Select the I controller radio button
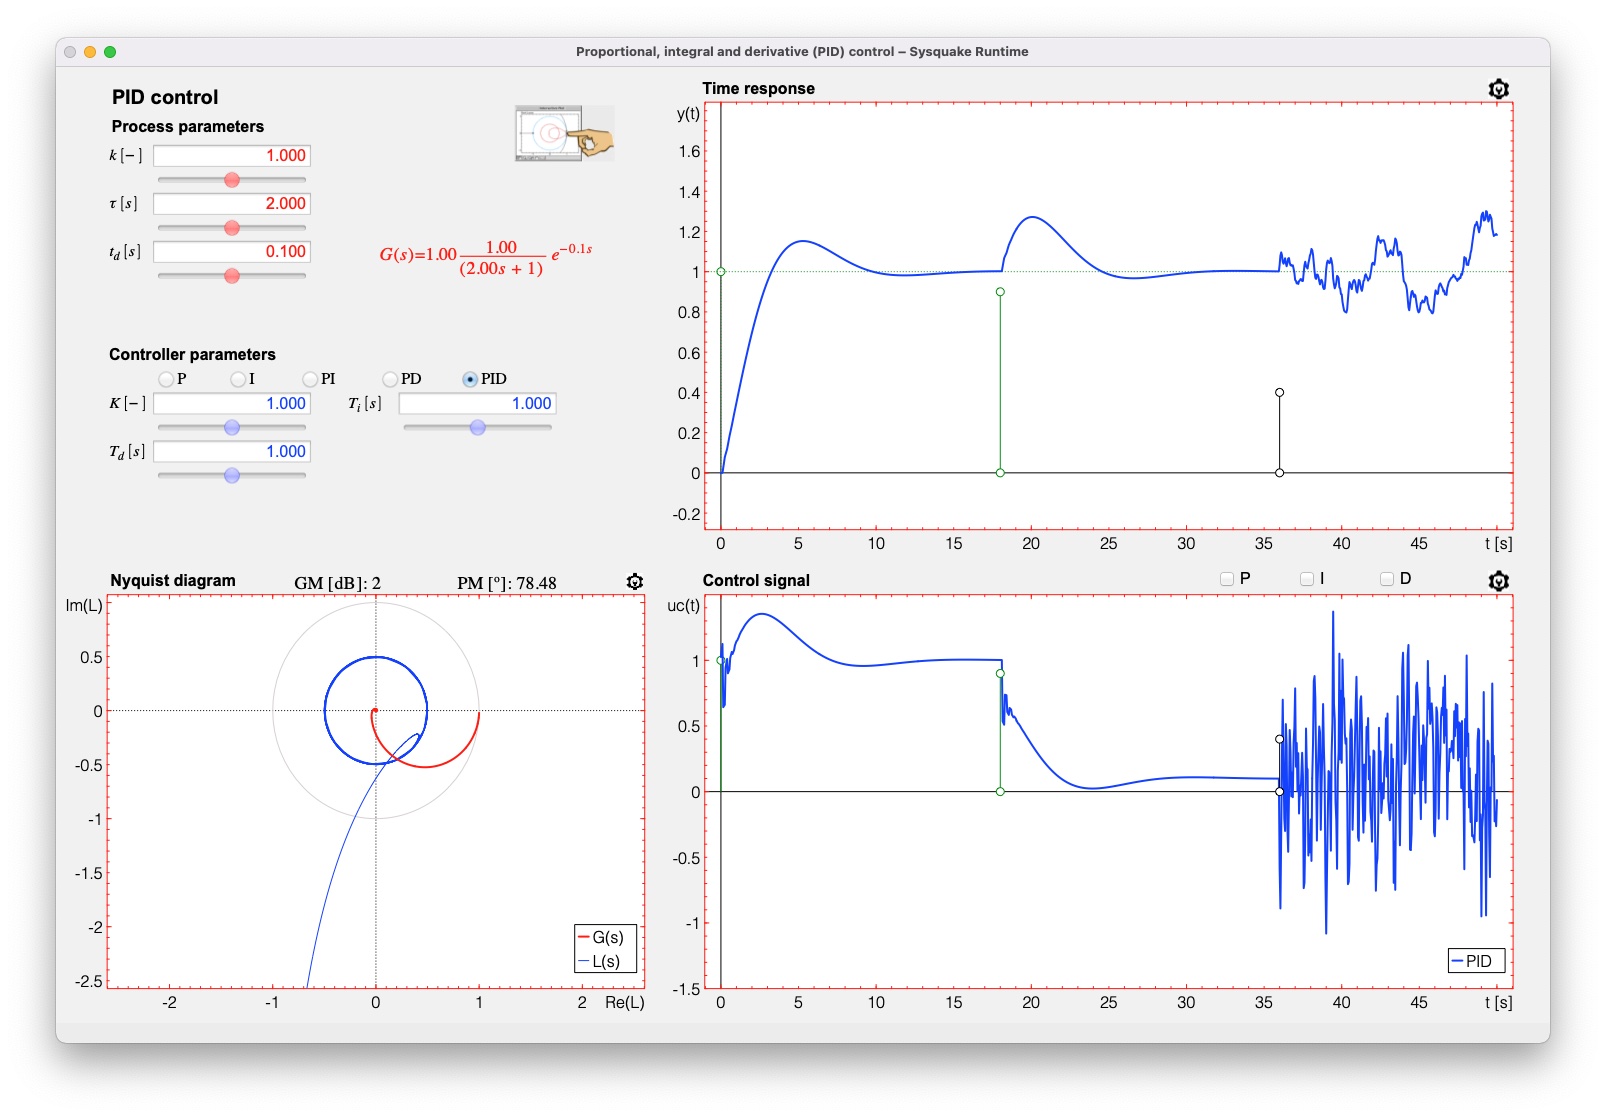 point(238,379)
